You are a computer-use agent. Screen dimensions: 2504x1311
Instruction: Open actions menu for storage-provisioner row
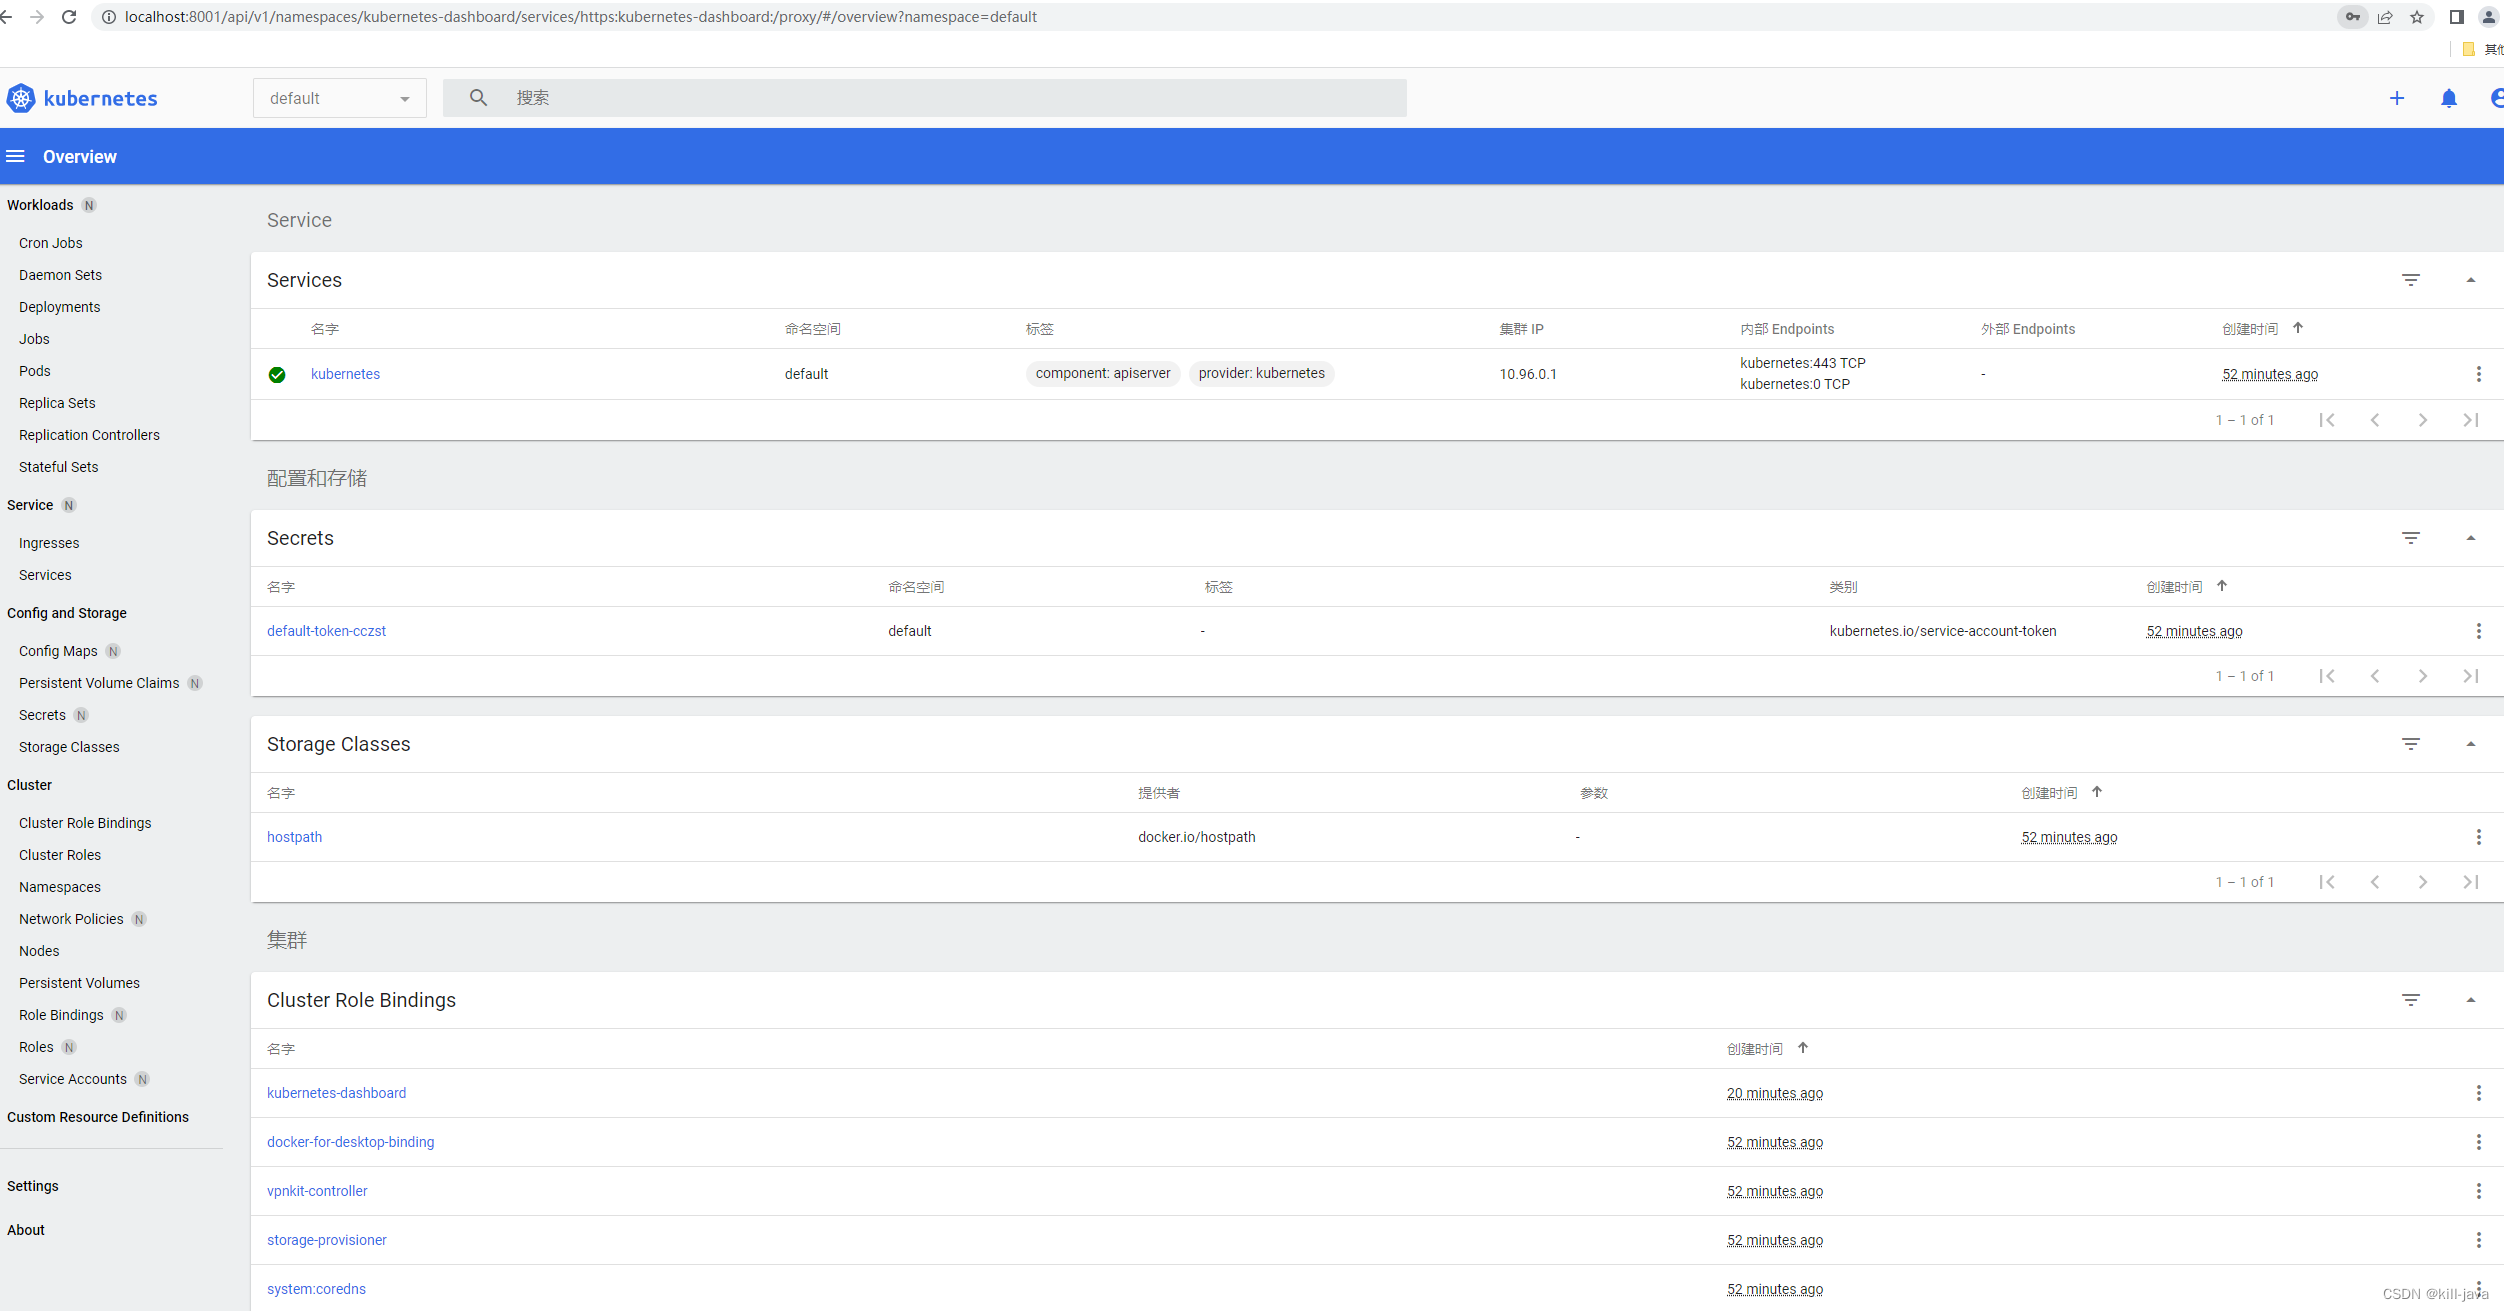pos(2479,1240)
